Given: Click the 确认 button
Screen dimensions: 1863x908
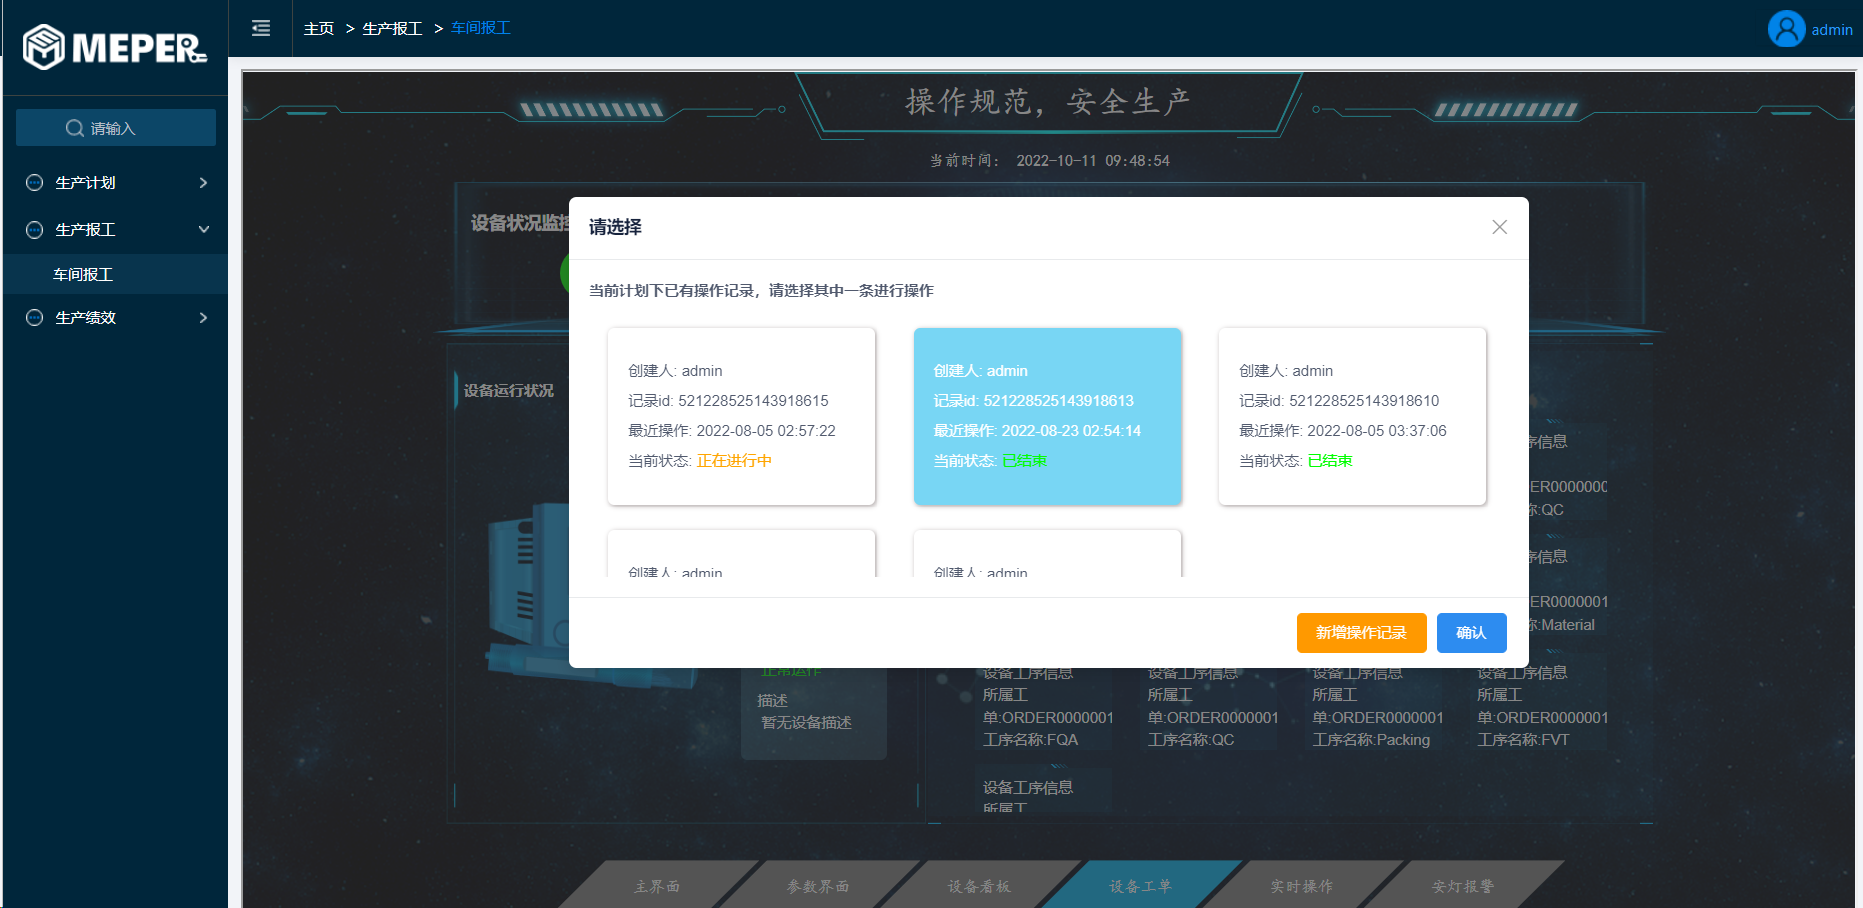Looking at the screenshot, I should [1471, 633].
